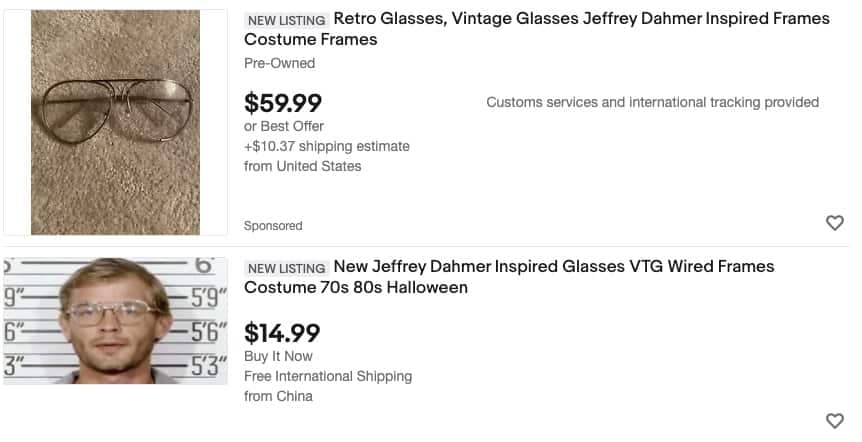Click the "Free International Shipping" text
Screen dimensions: 862x442
pyautogui.click(x=328, y=376)
